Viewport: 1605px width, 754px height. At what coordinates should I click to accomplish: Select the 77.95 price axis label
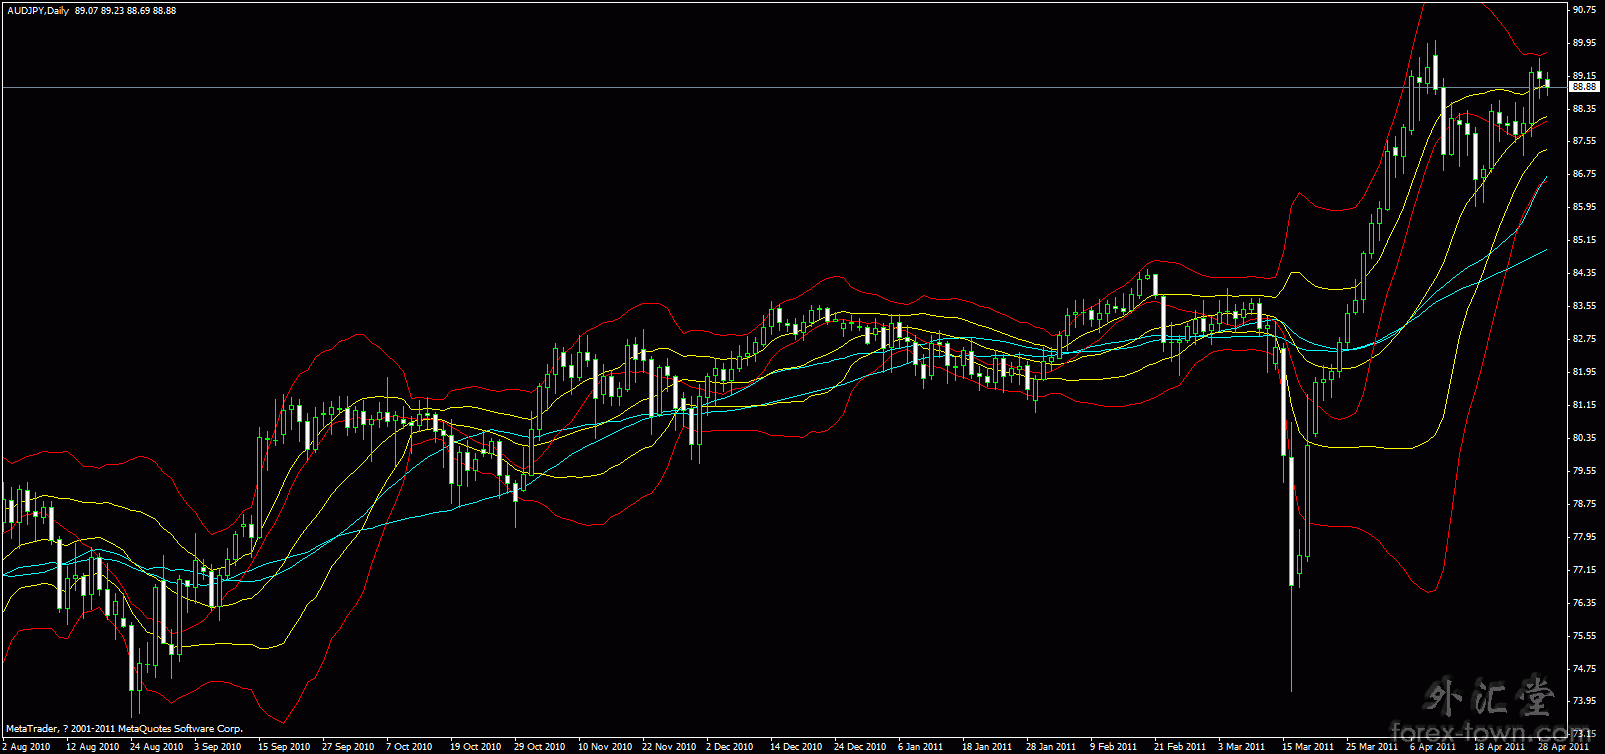pos(1585,537)
